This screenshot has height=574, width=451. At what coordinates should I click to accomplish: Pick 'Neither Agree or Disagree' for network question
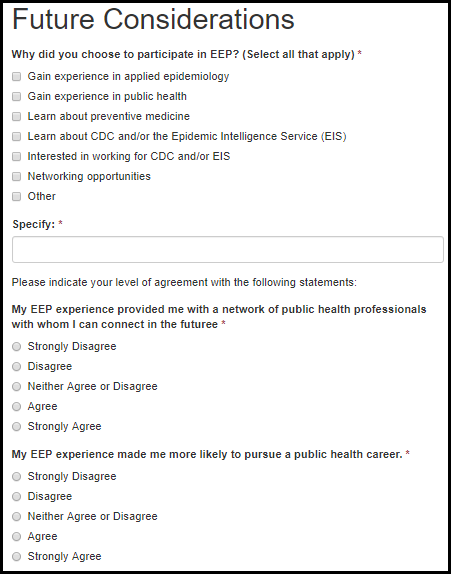(x=16, y=387)
